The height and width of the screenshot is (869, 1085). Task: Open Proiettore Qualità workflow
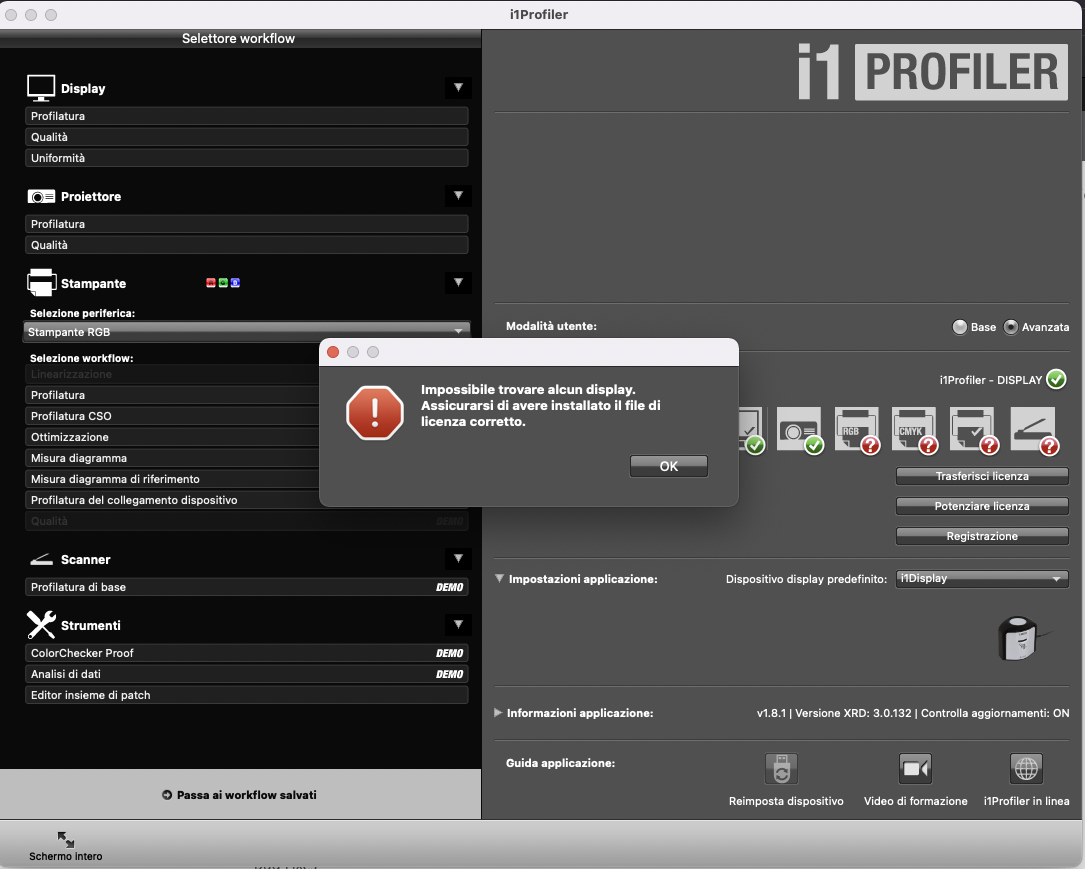[x=246, y=245]
